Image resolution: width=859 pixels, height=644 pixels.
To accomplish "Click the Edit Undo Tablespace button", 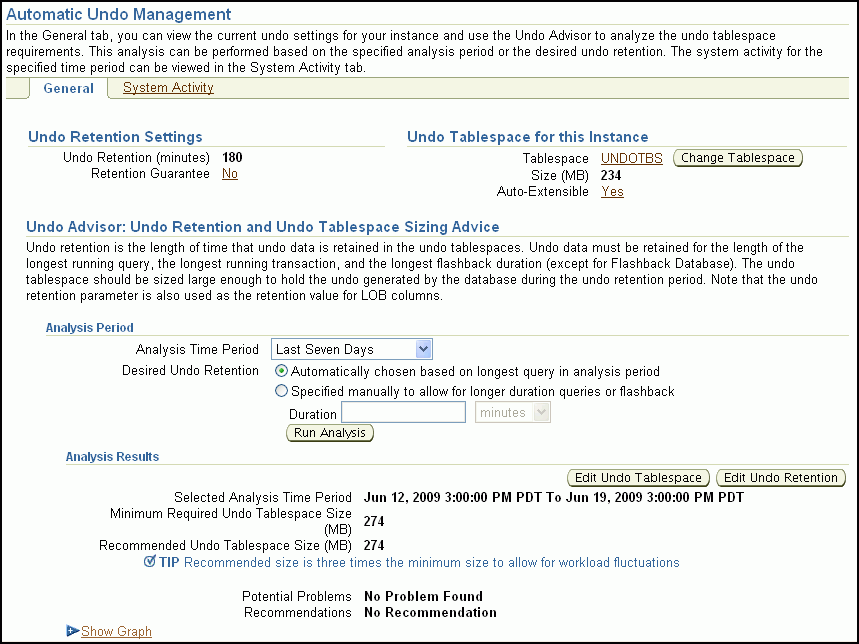I will click(638, 478).
